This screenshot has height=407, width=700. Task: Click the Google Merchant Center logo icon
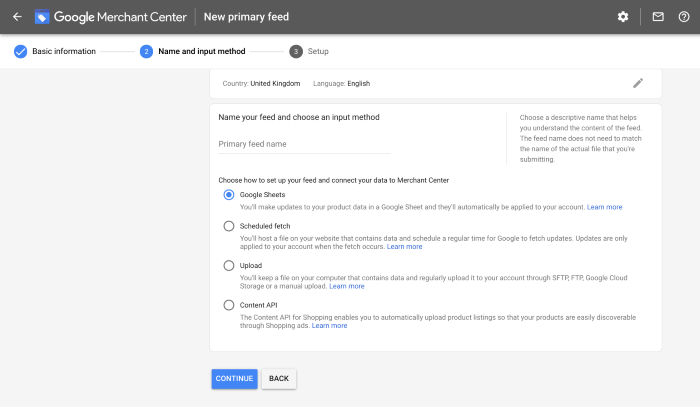pos(42,17)
